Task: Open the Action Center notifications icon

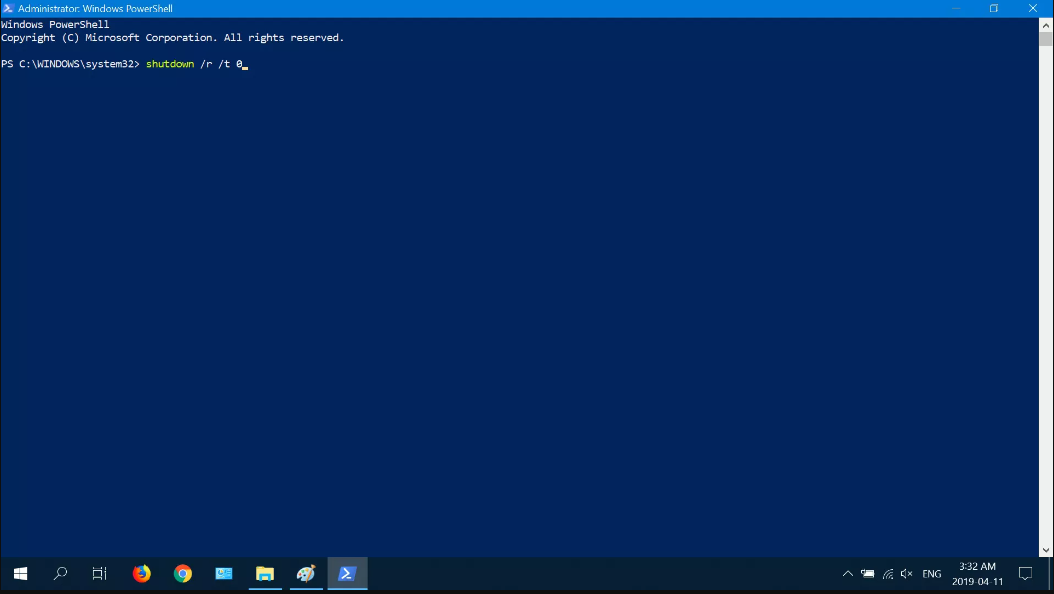Action: (x=1025, y=573)
